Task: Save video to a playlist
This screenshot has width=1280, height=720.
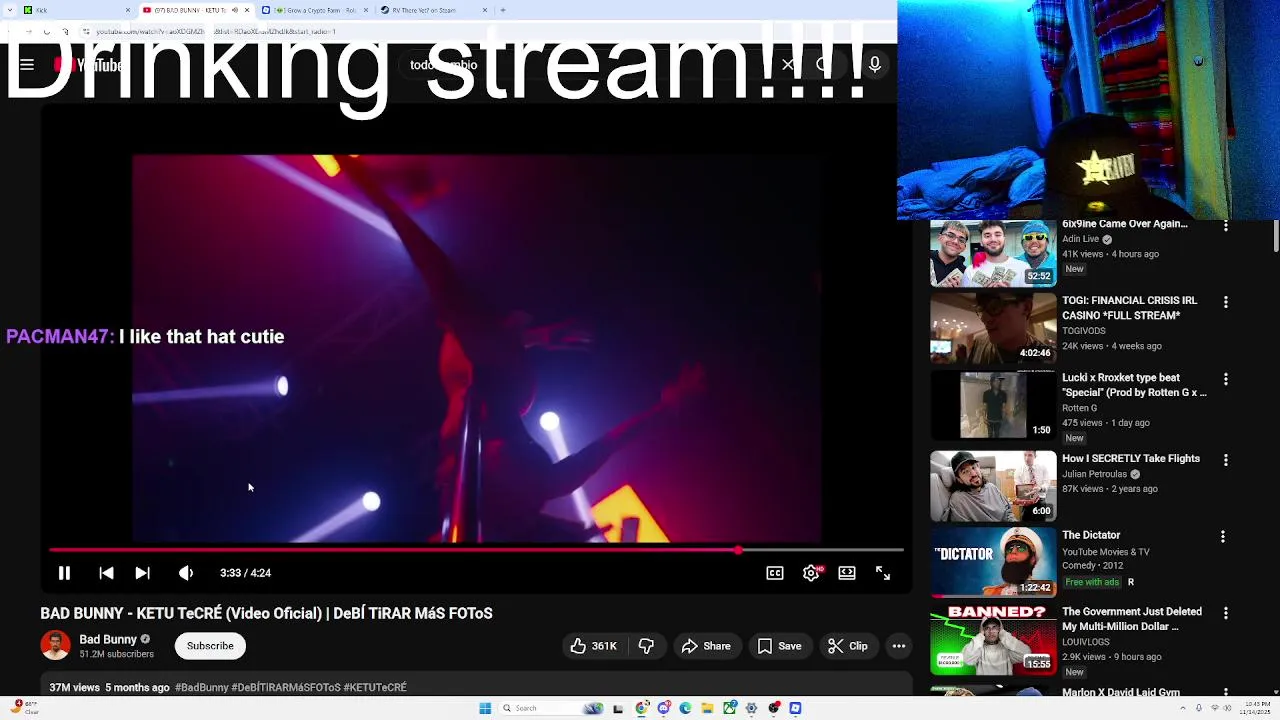Action: (x=779, y=646)
